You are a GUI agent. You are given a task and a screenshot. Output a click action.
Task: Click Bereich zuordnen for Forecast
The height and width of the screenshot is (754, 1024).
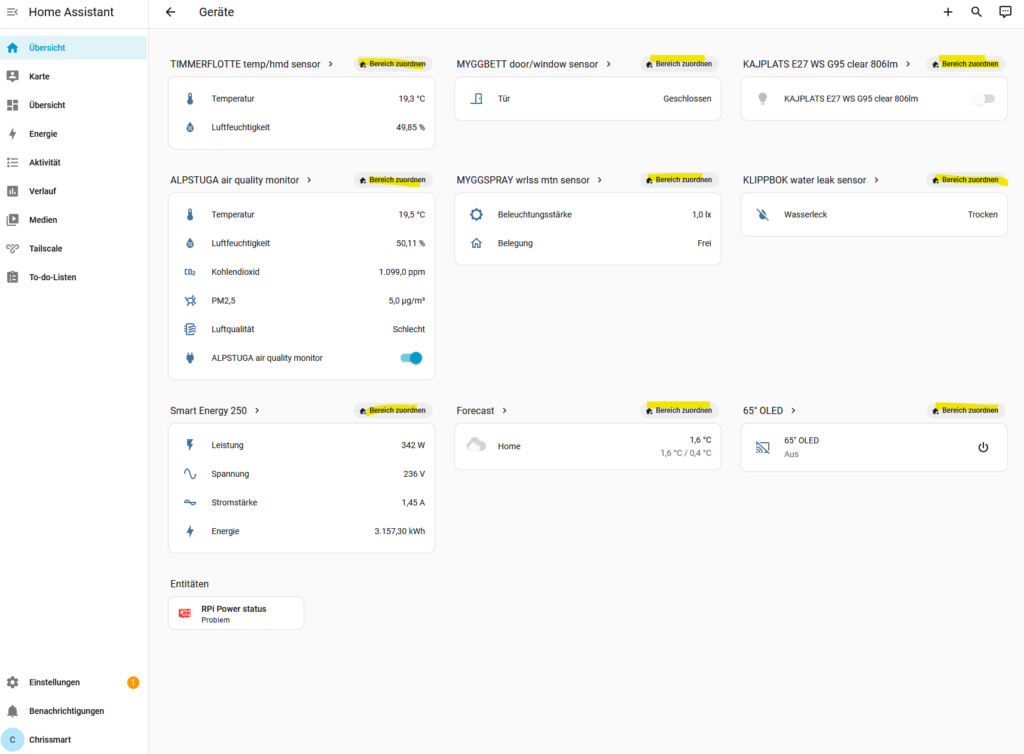point(679,411)
